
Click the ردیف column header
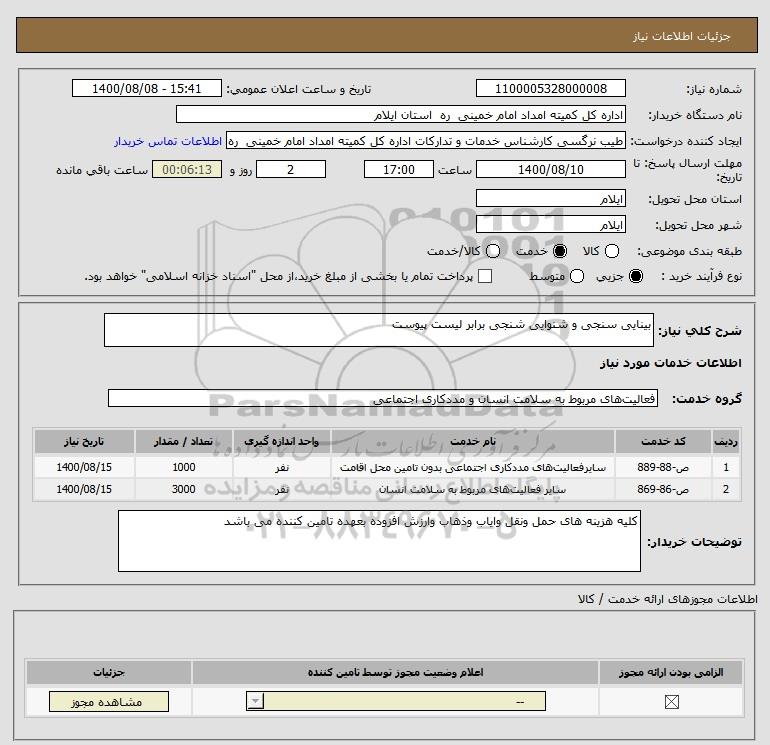[726, 441]
